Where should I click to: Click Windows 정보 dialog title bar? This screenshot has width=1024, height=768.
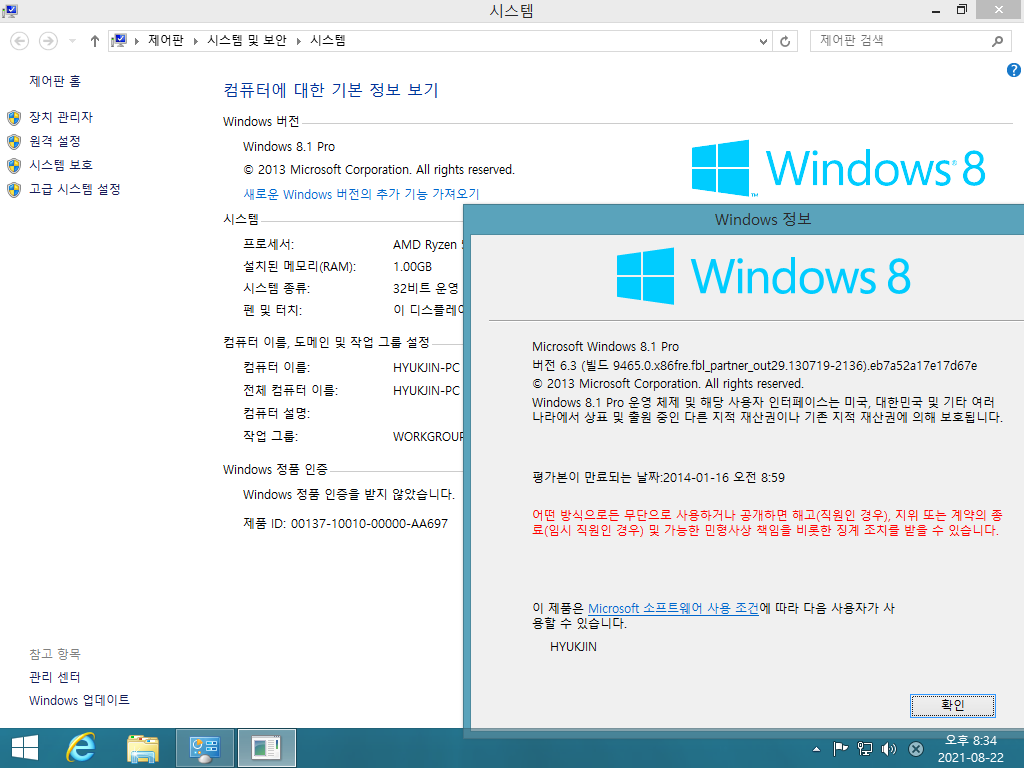pos(744,219)
